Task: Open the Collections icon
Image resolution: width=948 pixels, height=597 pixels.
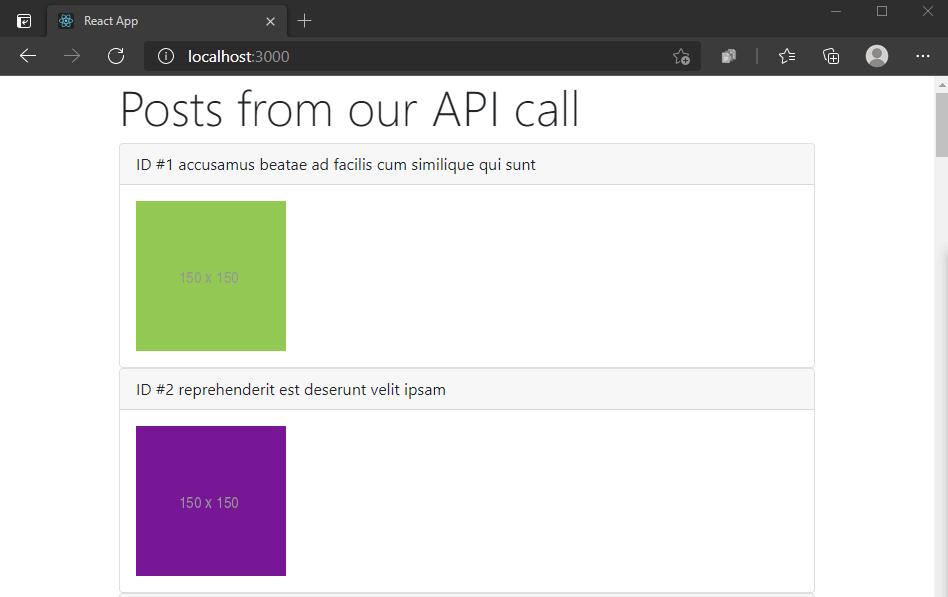Action: click(831, 56)
